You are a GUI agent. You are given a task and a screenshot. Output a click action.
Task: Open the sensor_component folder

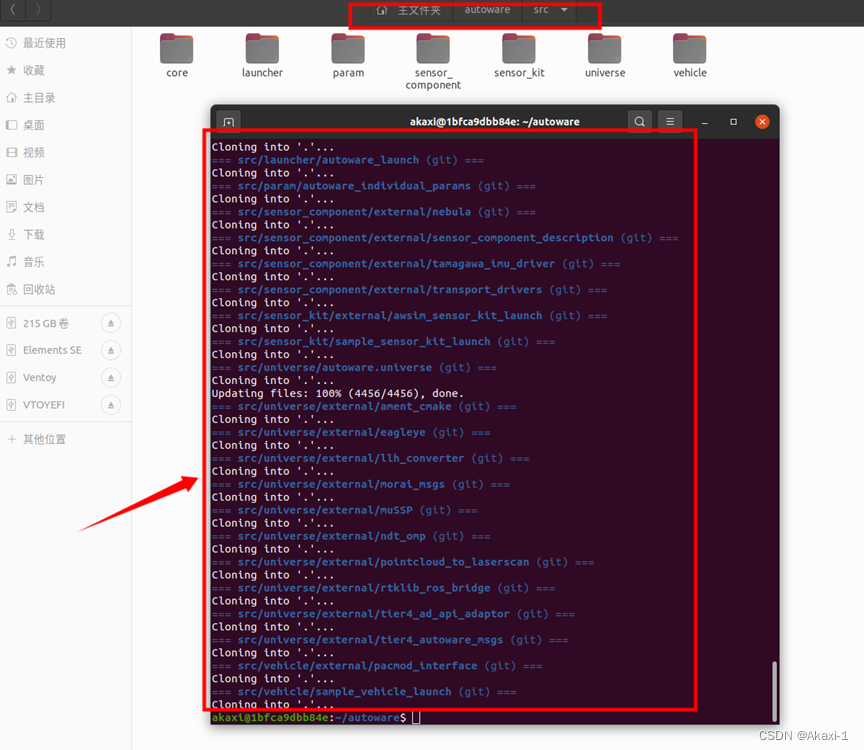pyautogui.click(x=433, y=61)
